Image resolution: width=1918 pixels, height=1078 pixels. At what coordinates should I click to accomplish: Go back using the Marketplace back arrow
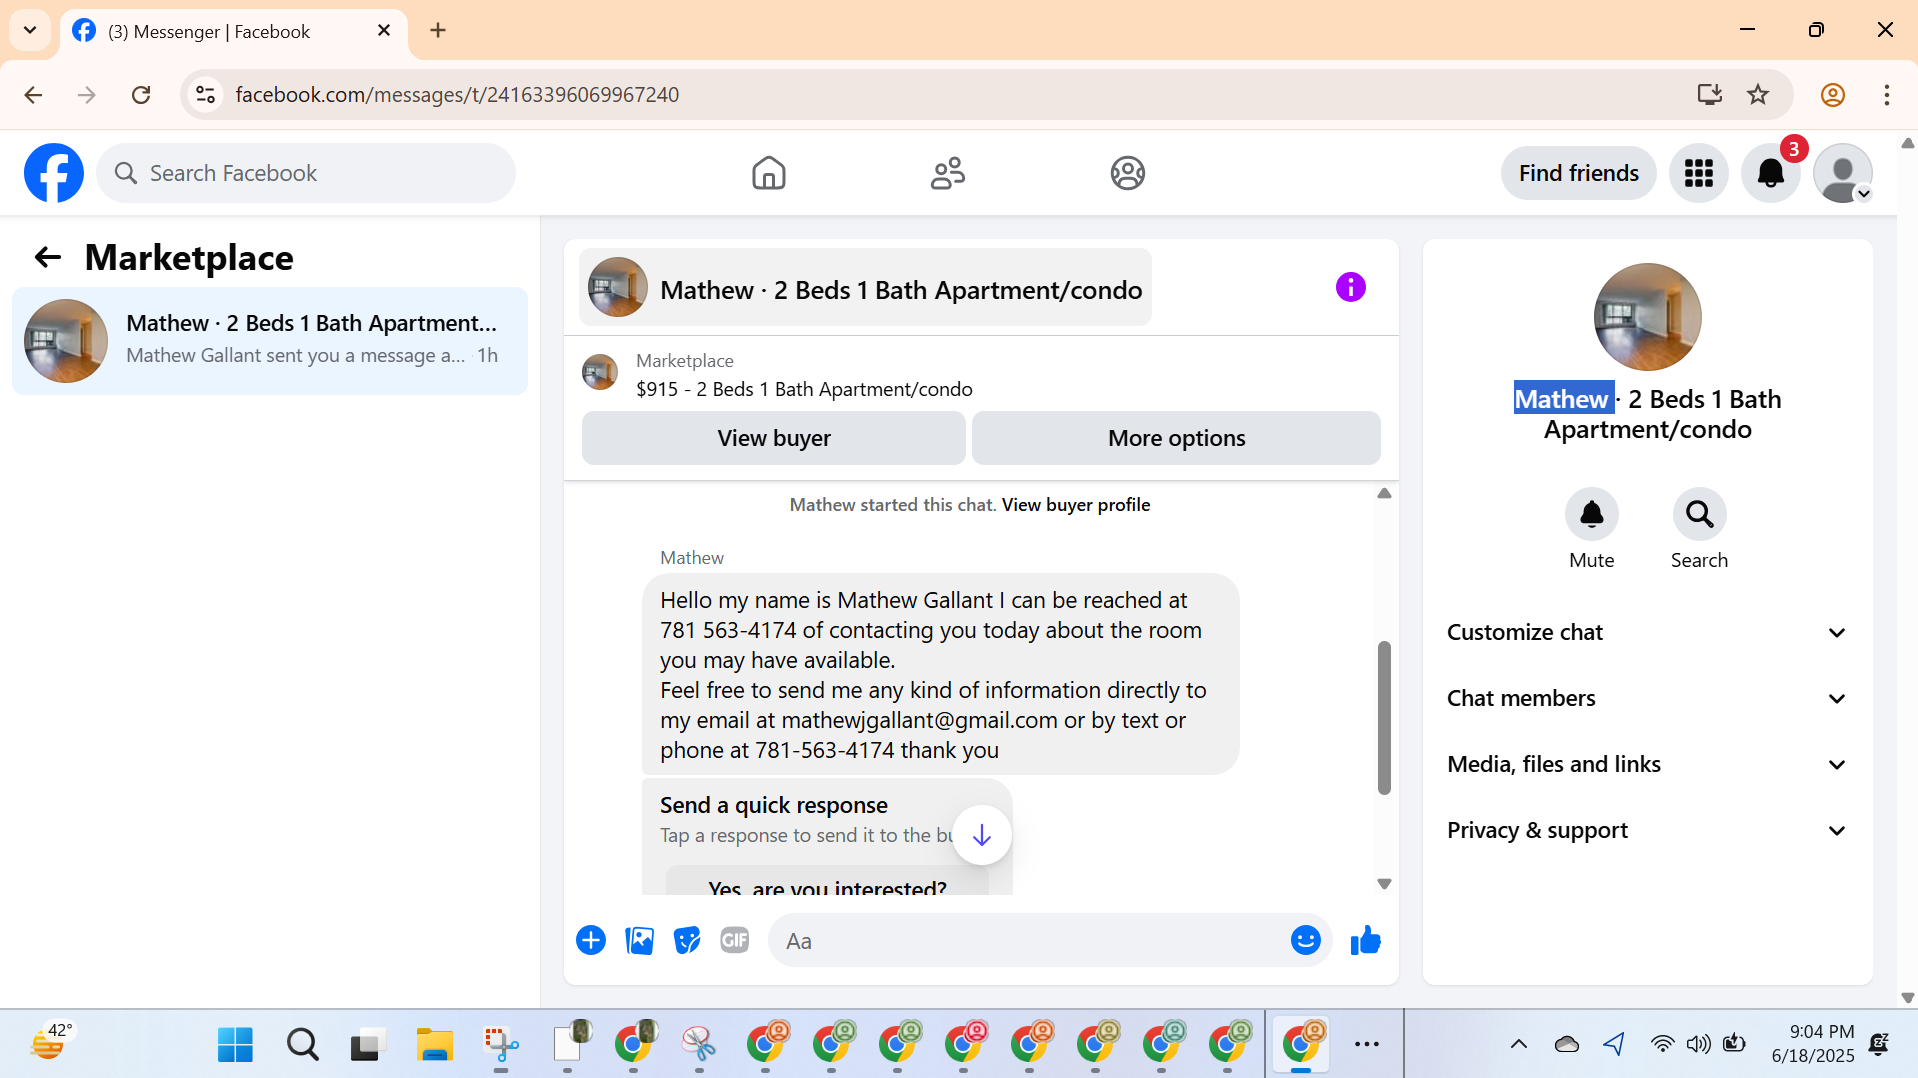48,257
